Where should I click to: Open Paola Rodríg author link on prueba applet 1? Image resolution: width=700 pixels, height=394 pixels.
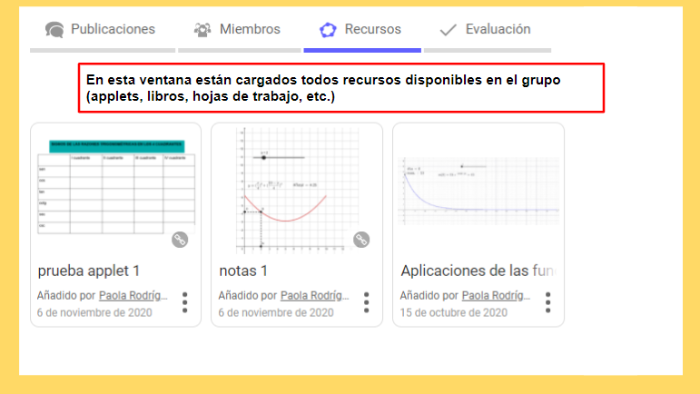pos(133,295)
